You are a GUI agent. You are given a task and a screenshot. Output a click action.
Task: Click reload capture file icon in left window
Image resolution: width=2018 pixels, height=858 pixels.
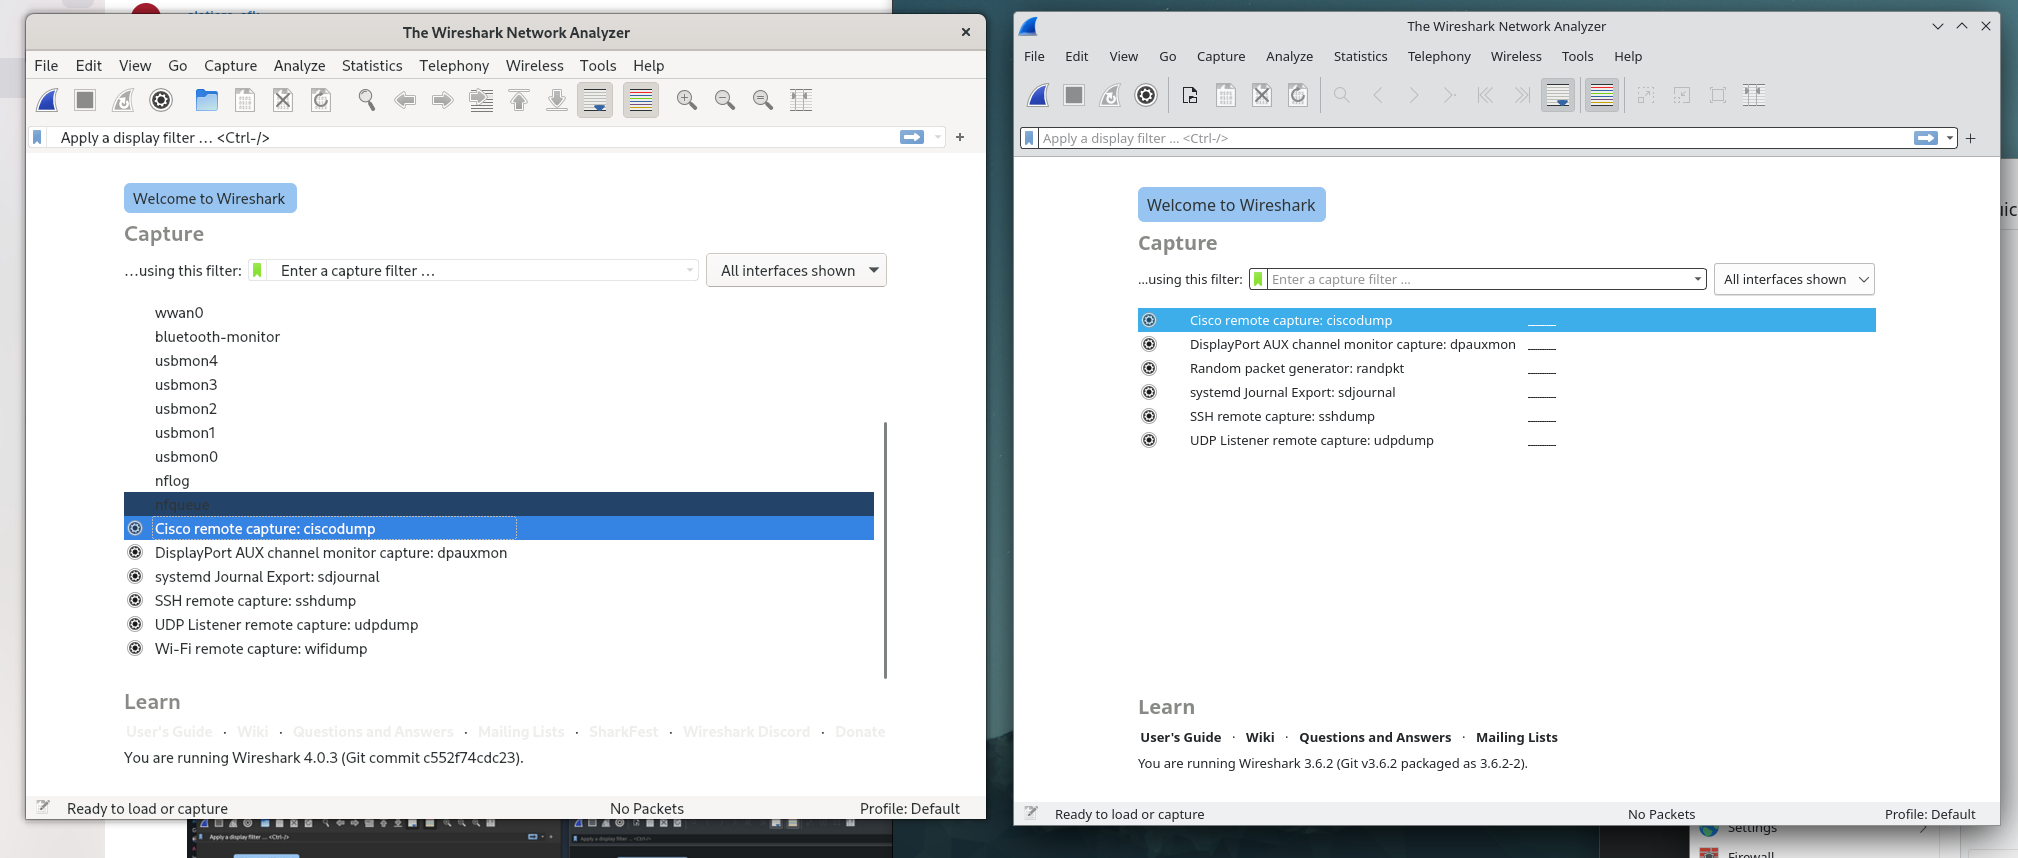point(321,100)
